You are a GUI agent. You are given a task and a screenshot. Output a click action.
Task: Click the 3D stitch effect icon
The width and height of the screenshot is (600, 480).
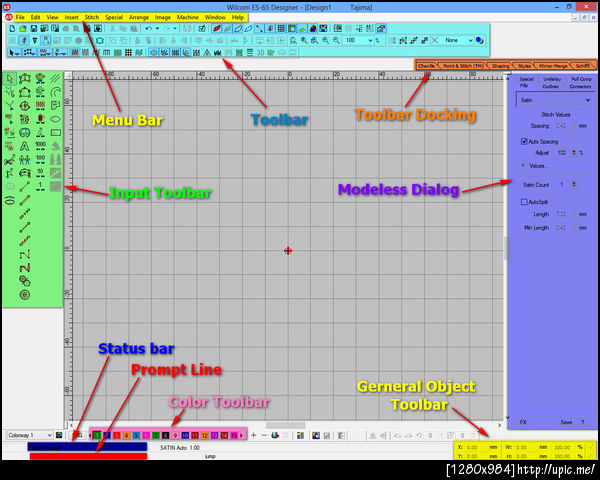[261, 52]
